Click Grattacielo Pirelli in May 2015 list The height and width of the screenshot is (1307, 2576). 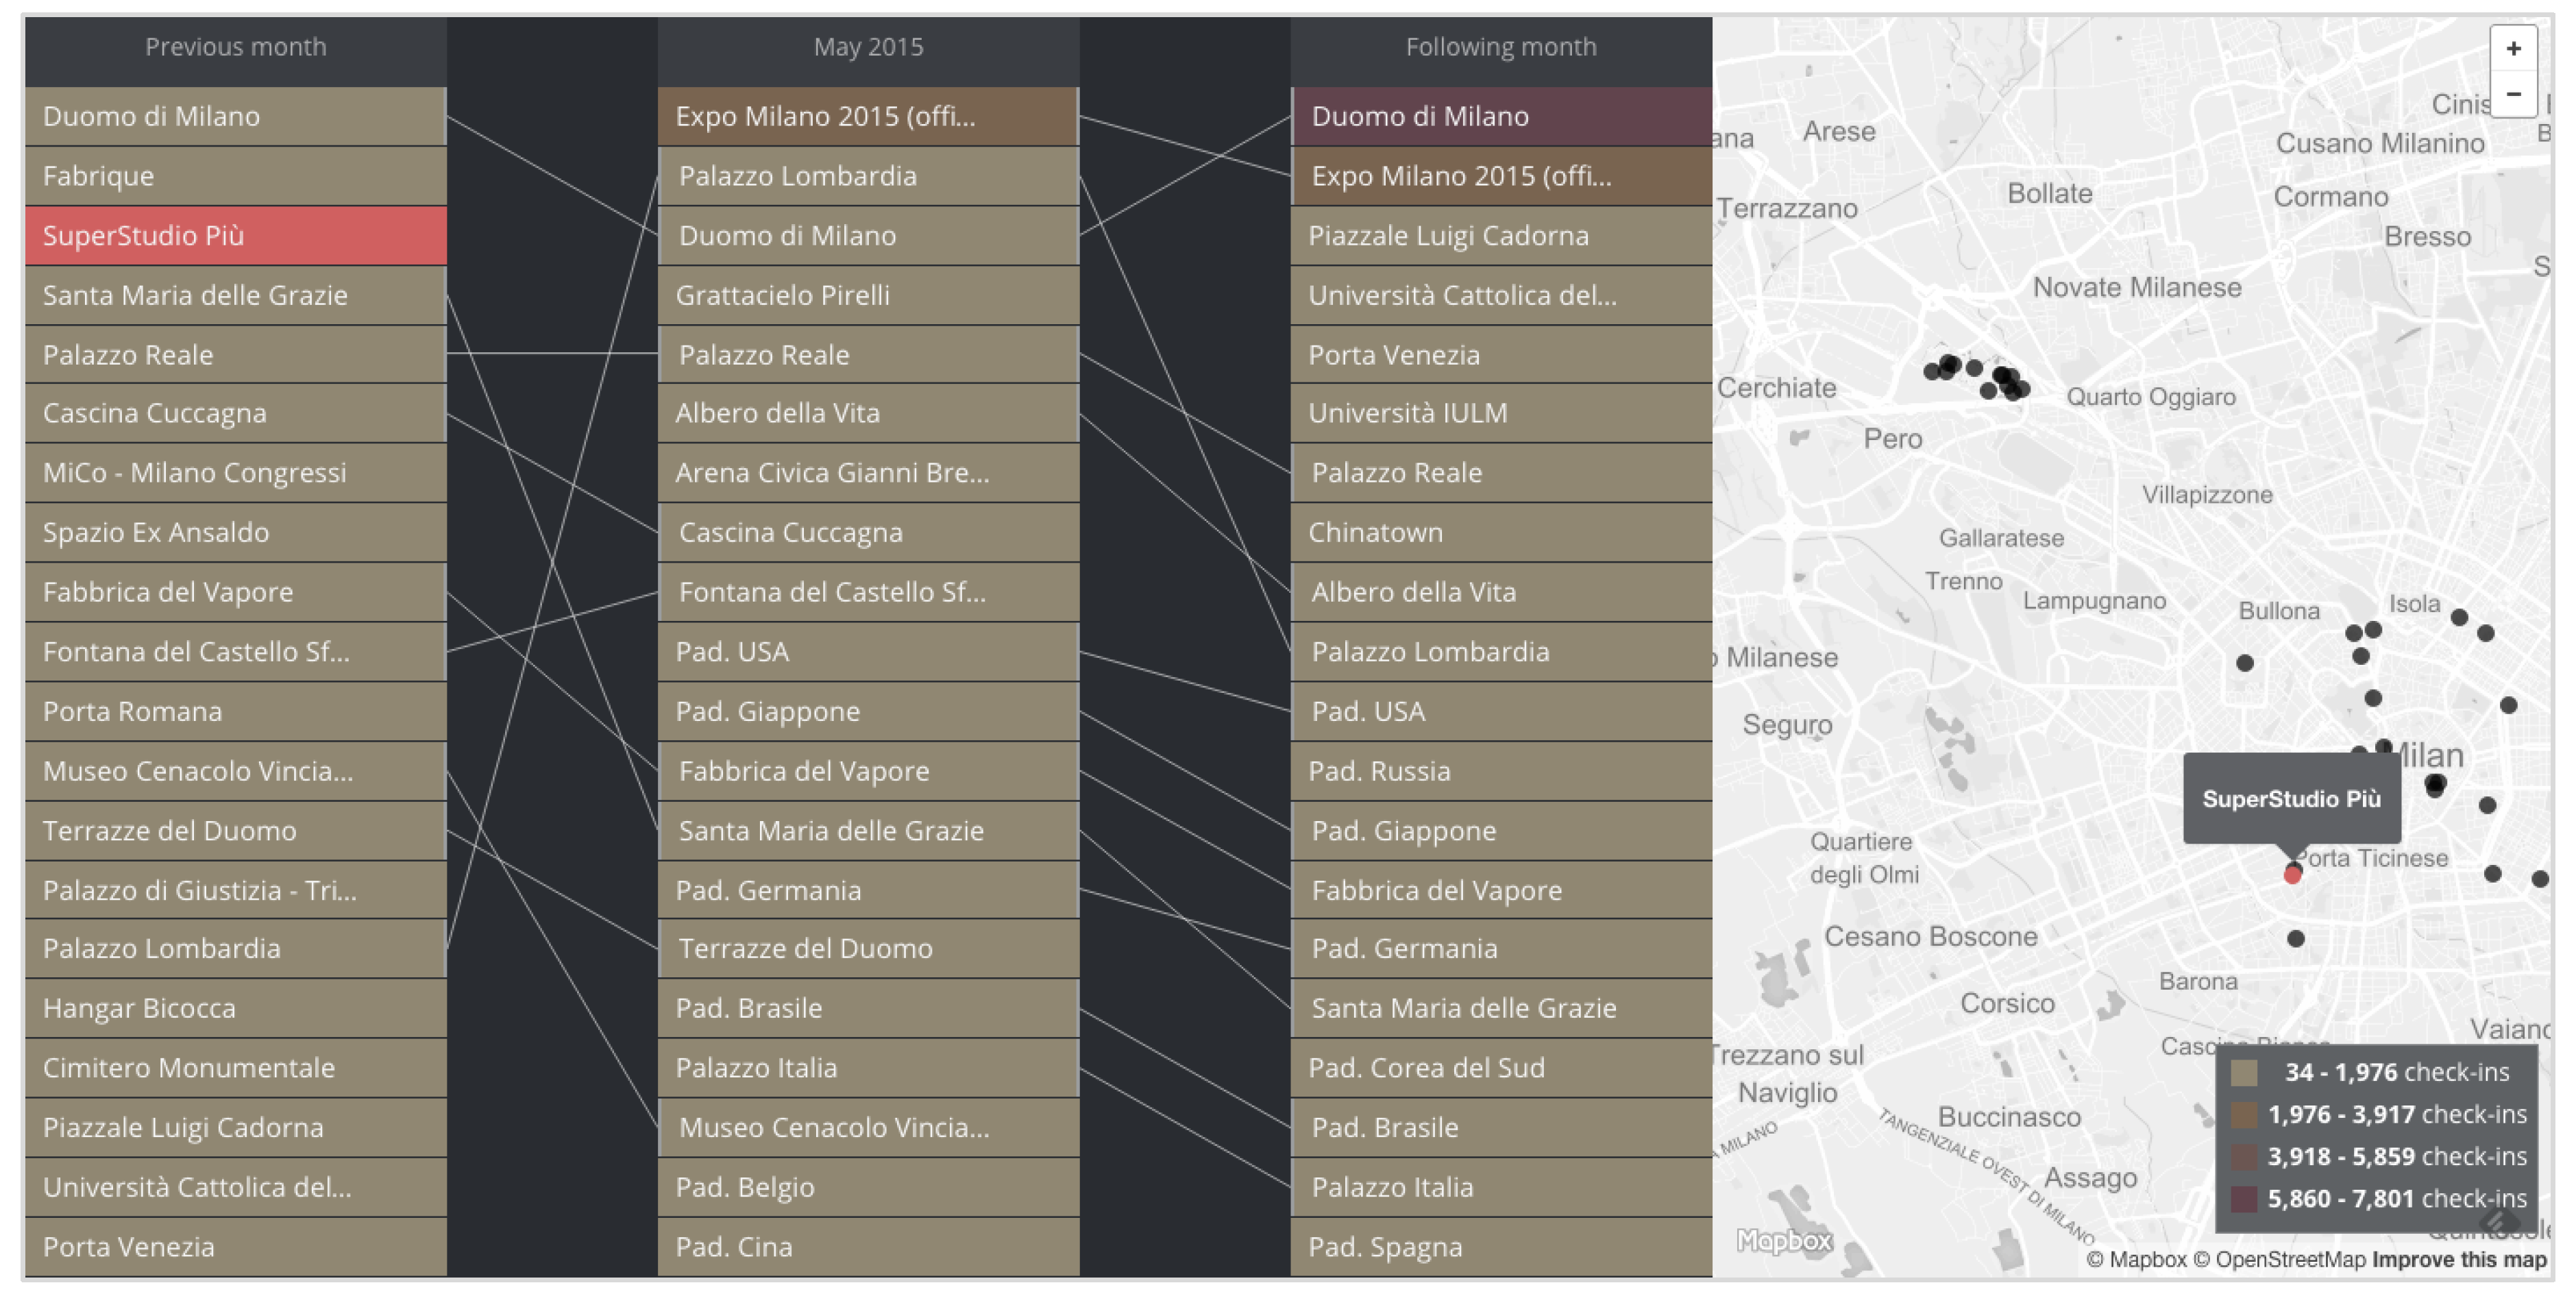pyautogui.click(x=867, y=295)
